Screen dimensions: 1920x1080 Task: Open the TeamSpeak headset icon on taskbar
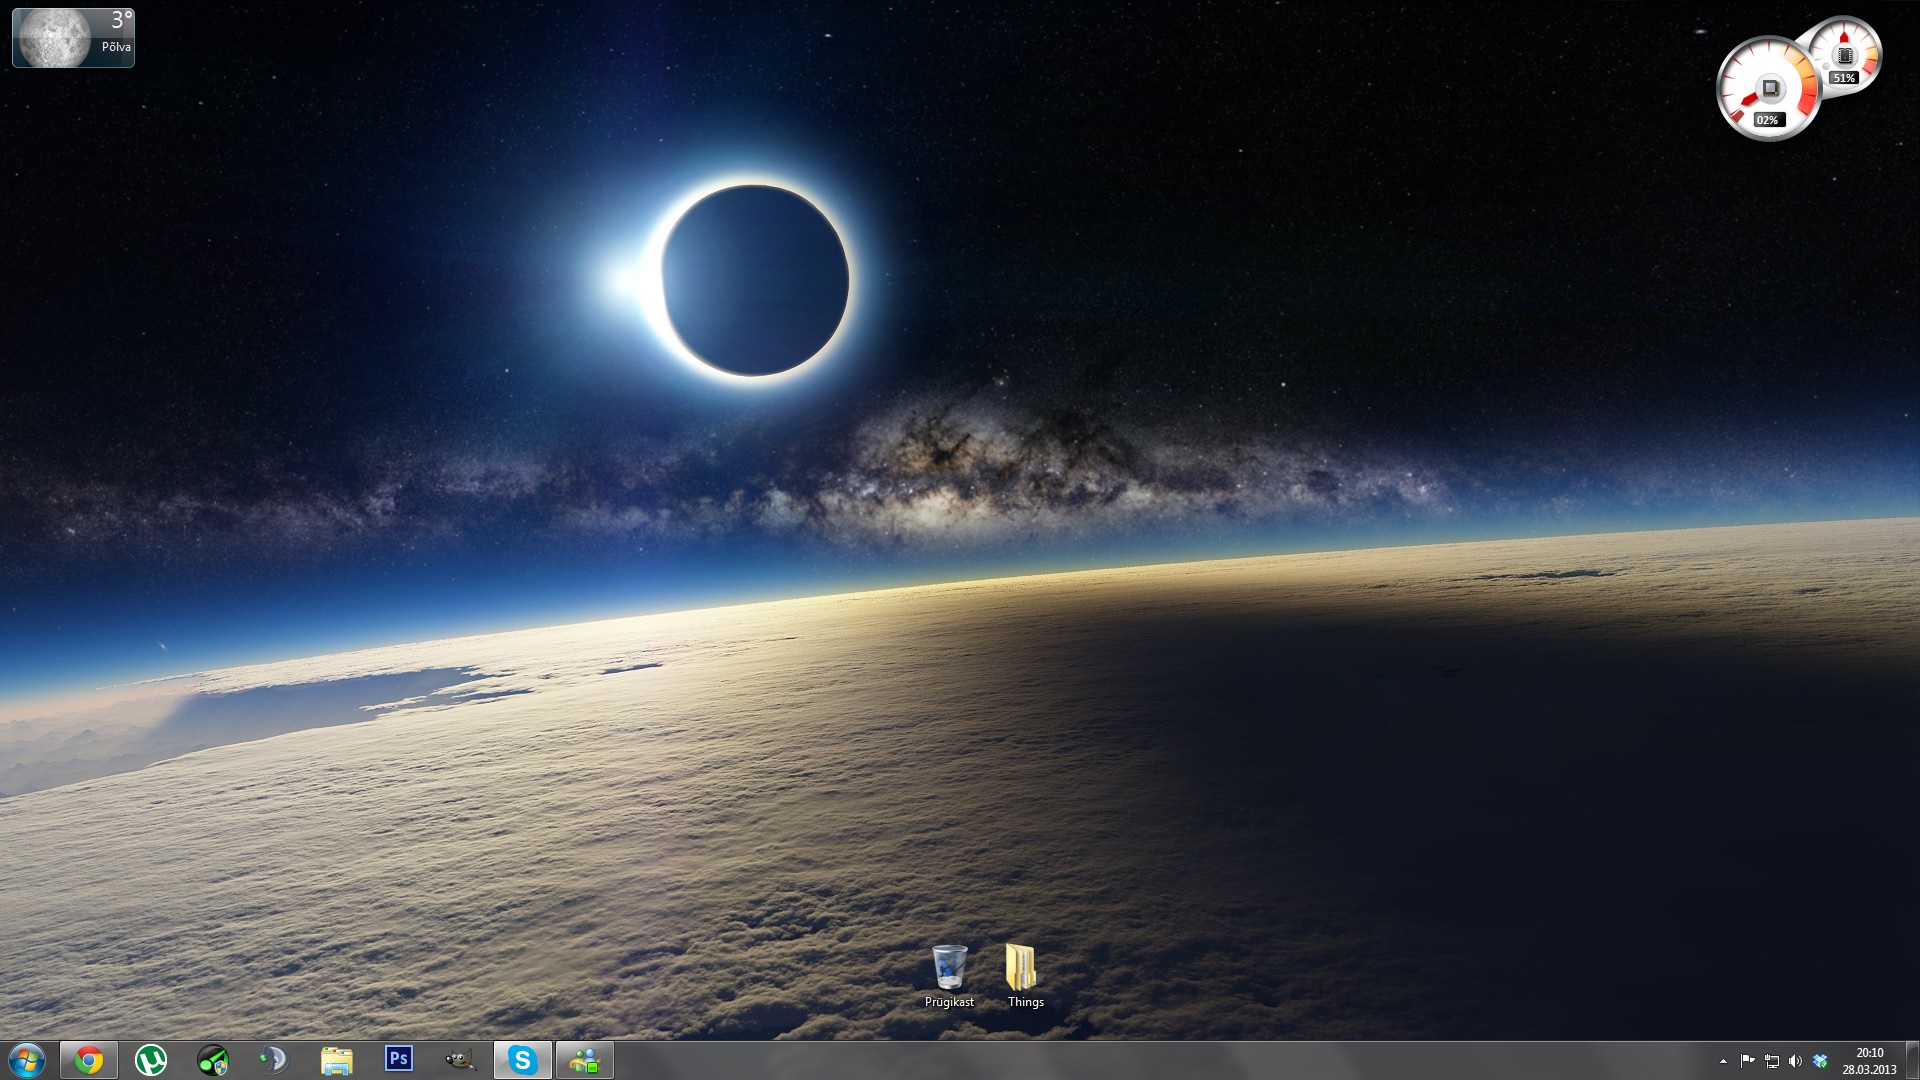tap(274, 1060)
